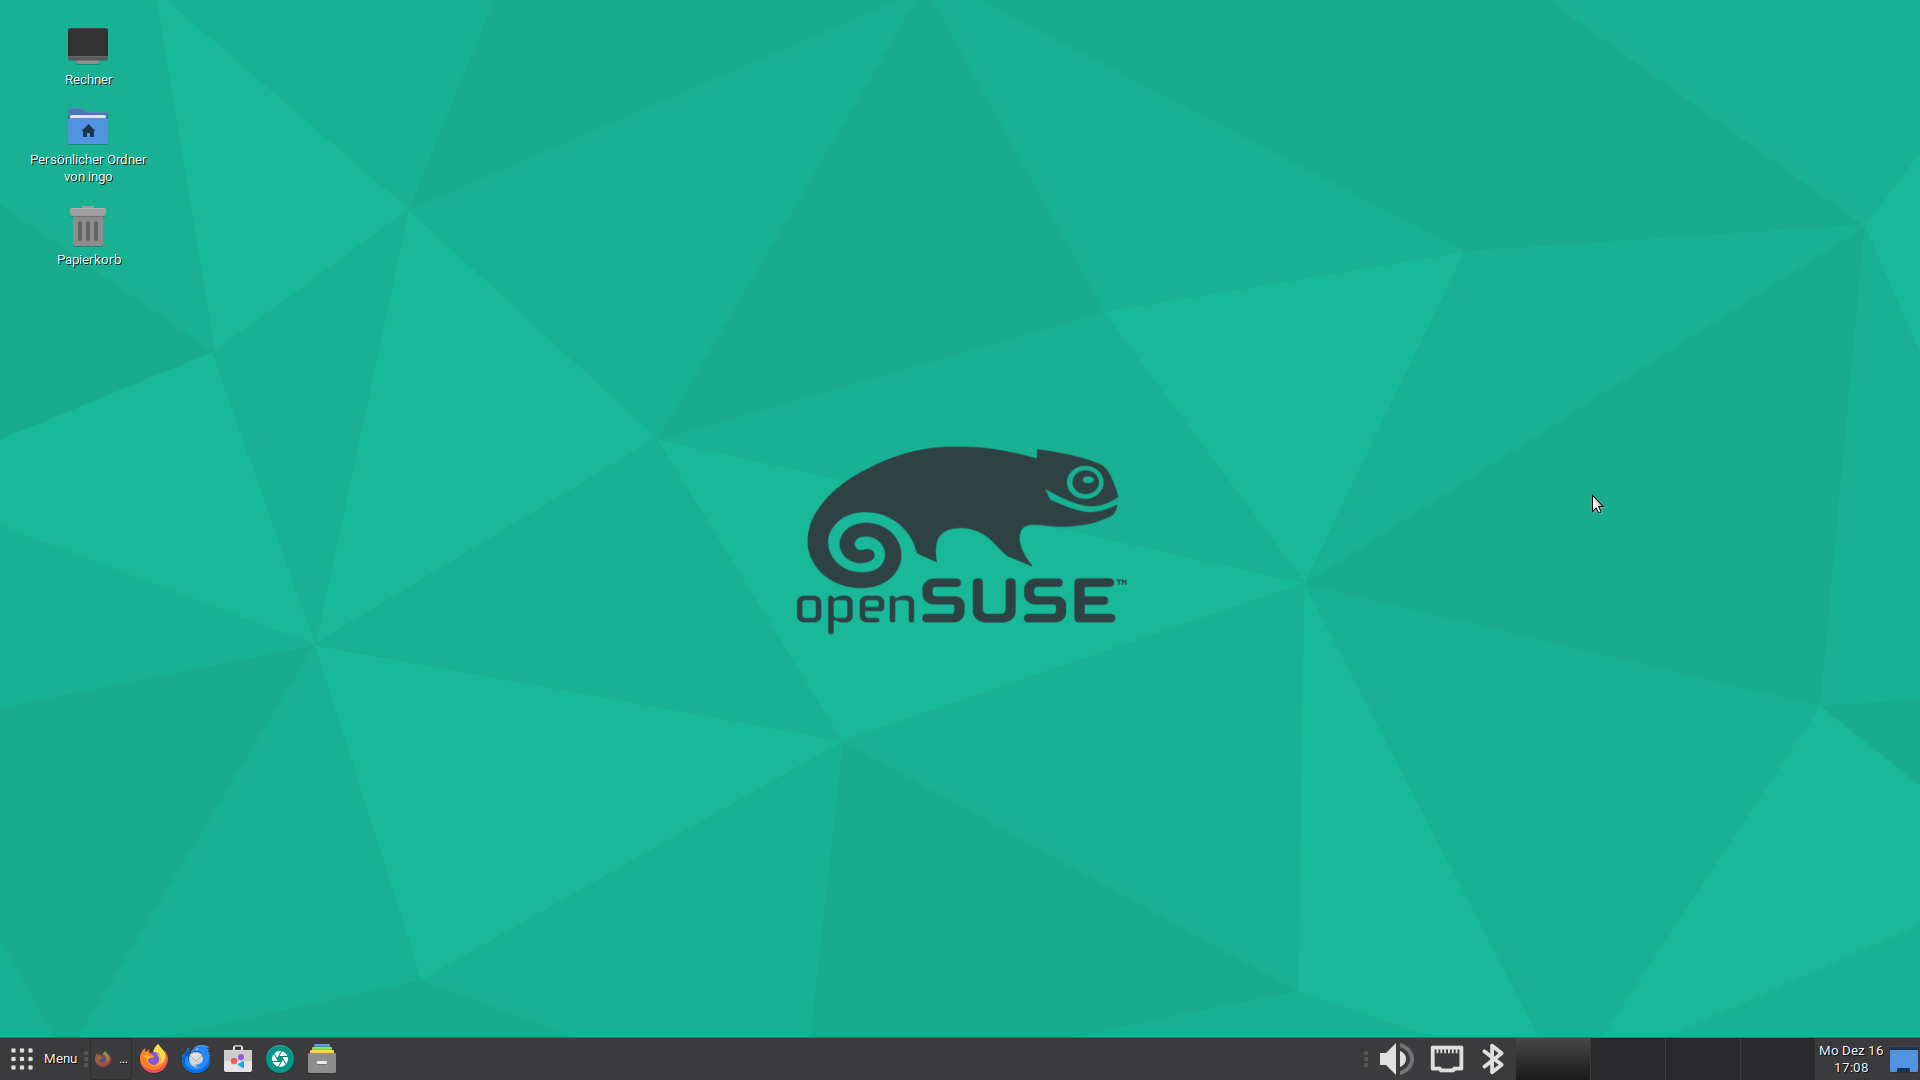Open the volume control speaker icon
1920x1080 pixels.
pos(1396,1059)
